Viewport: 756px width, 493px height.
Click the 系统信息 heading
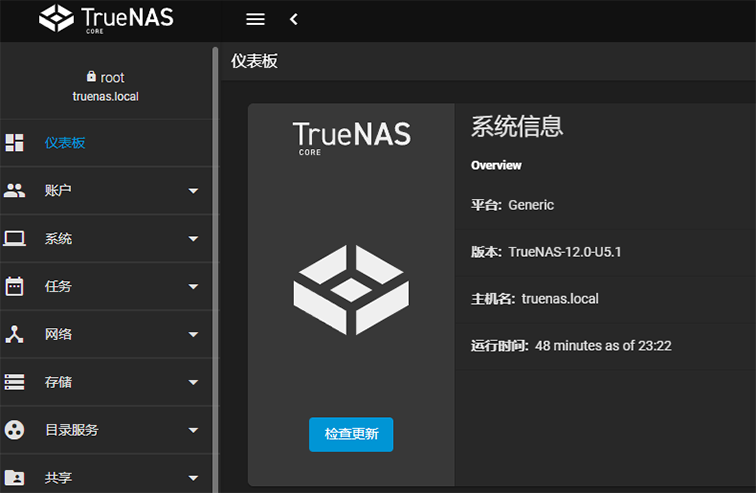517,126
